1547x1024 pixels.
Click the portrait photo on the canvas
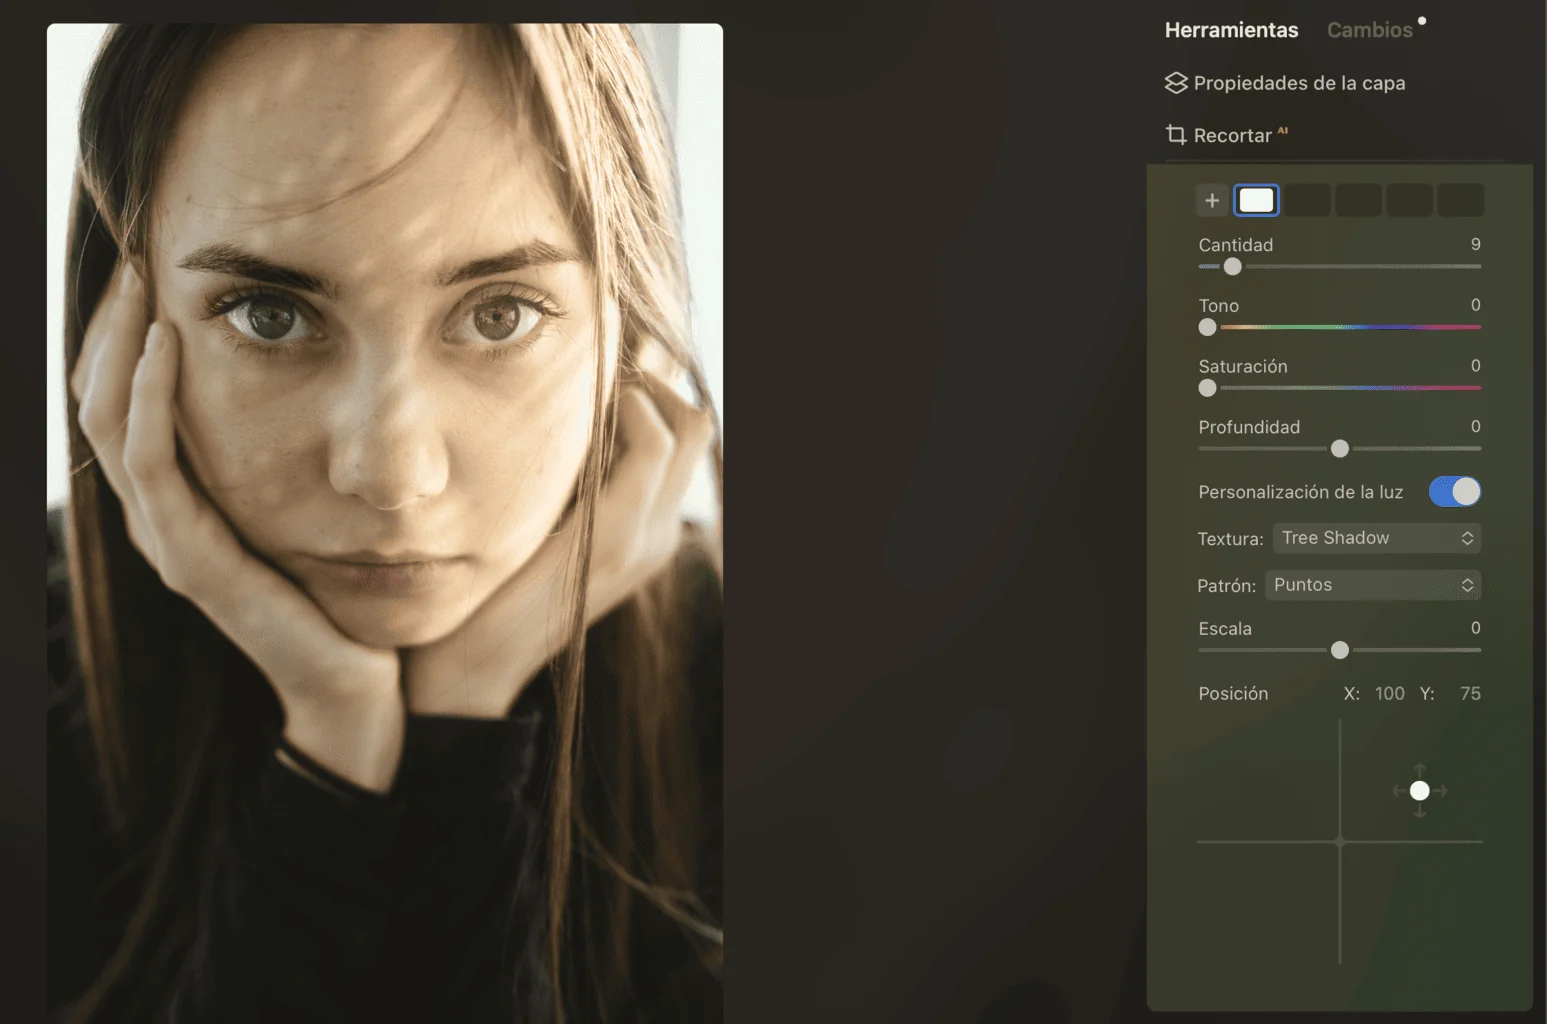point(385,523)
